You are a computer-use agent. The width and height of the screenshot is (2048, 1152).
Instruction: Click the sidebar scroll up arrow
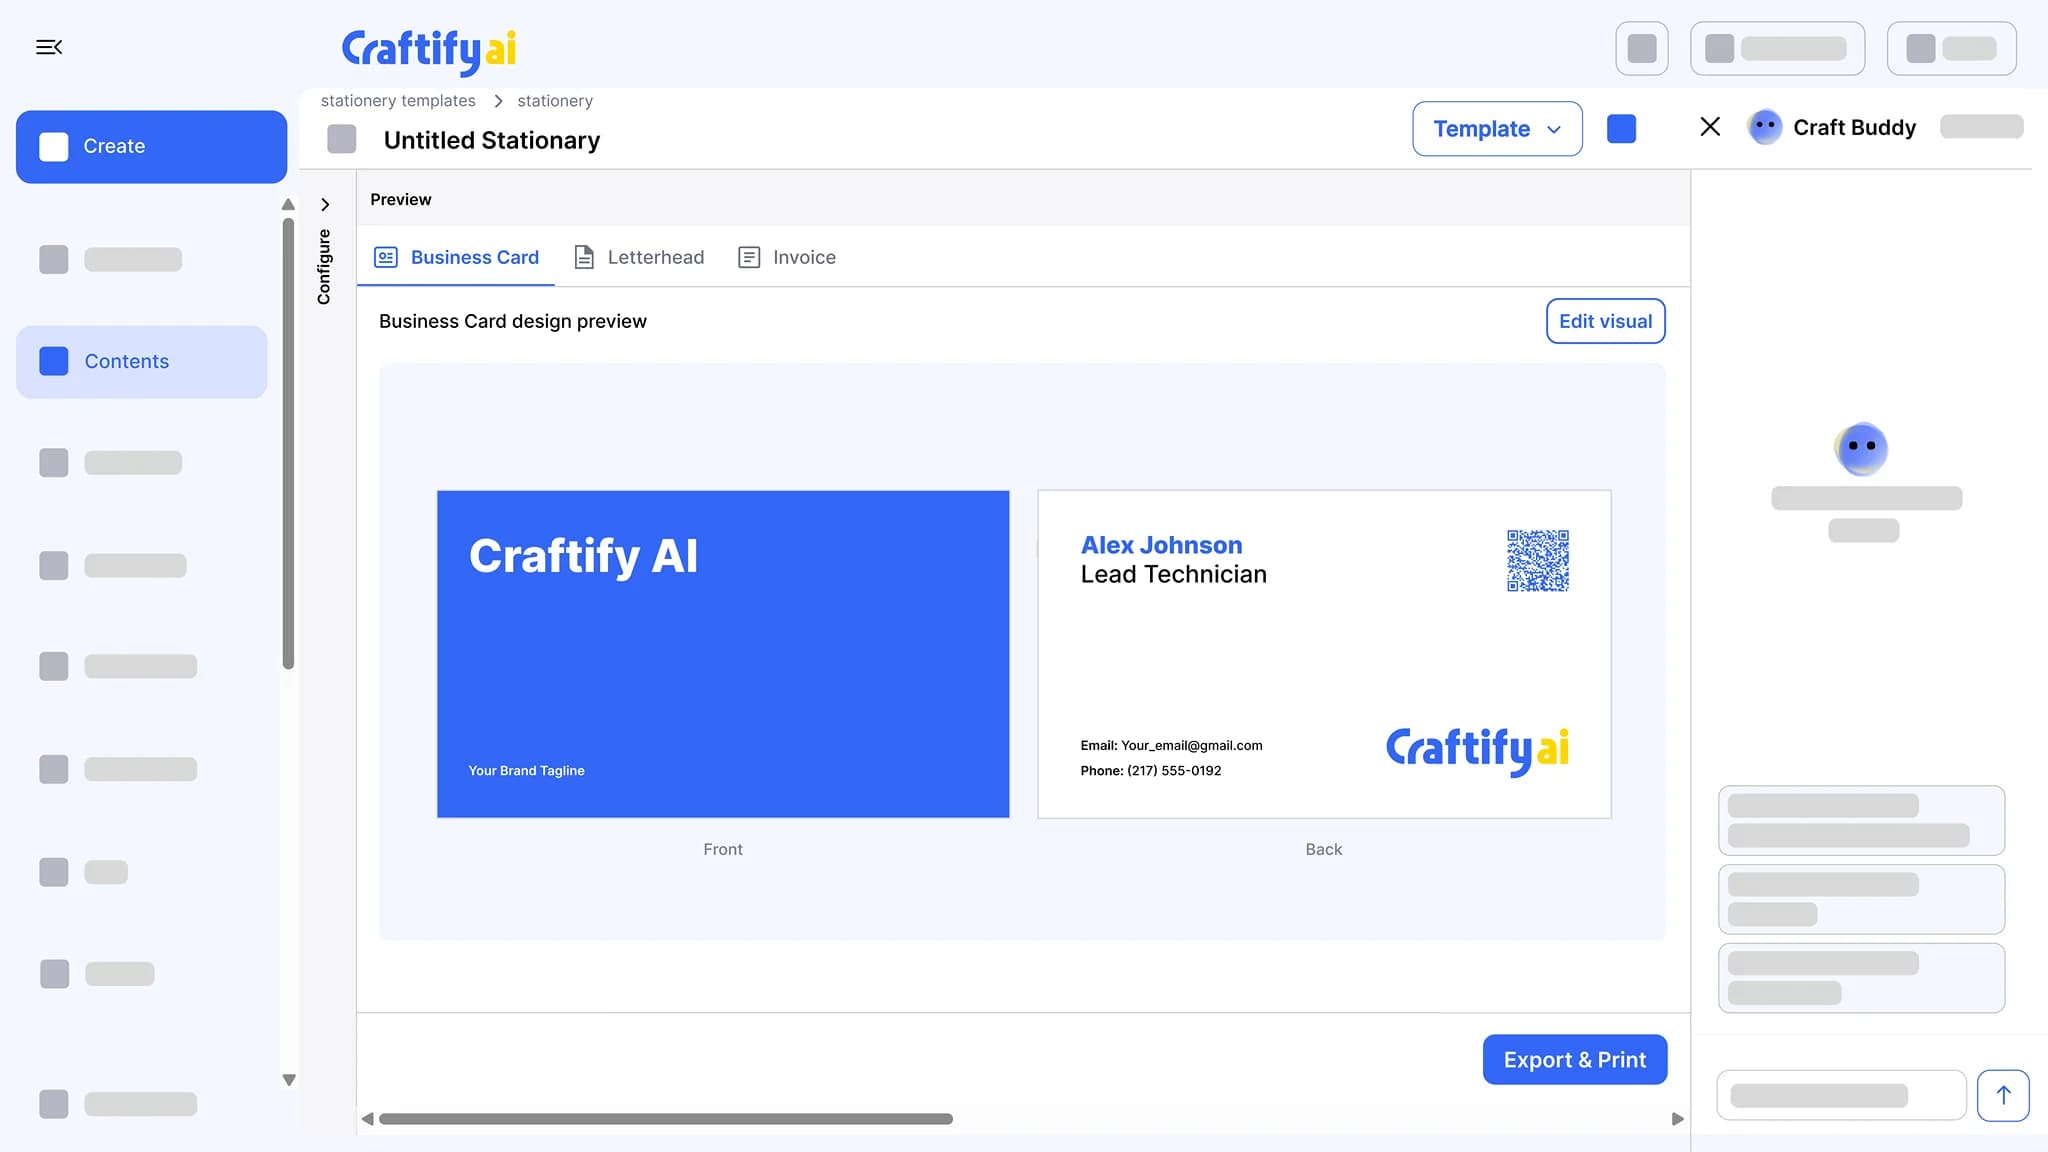[288, 204]
